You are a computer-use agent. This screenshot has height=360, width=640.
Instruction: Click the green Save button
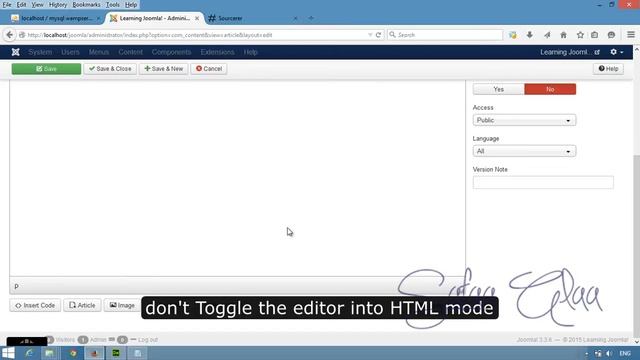coord(46,69)
